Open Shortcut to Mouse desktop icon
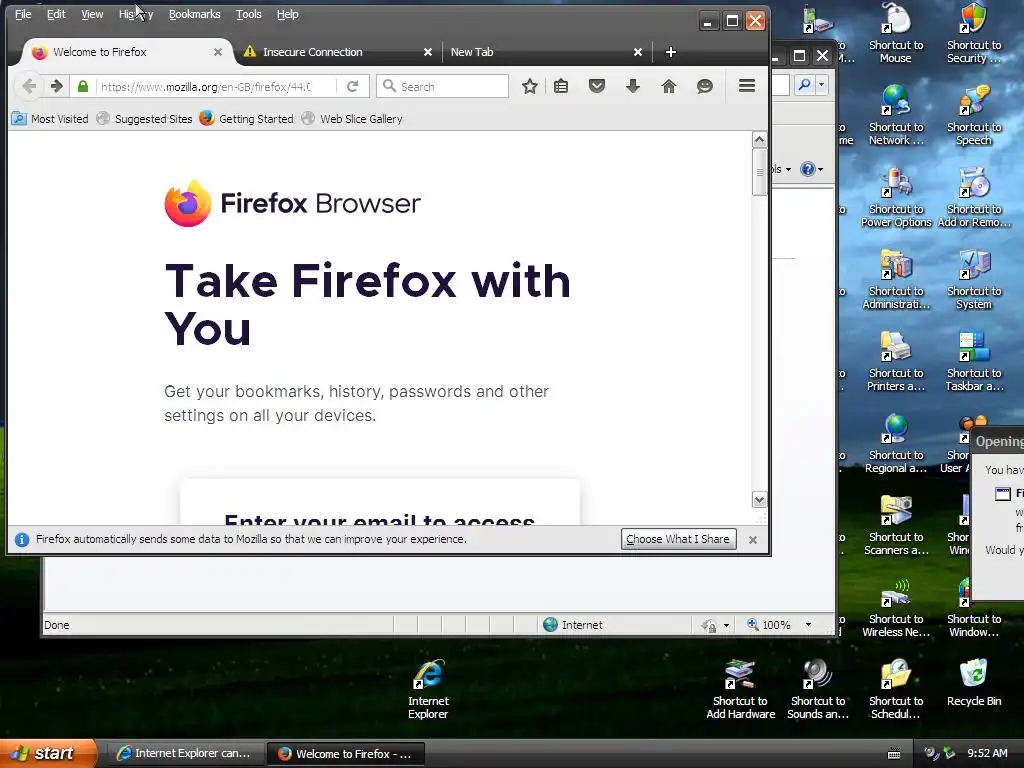1024x768 pixels. pyautogui.click(x=896, y=33)
